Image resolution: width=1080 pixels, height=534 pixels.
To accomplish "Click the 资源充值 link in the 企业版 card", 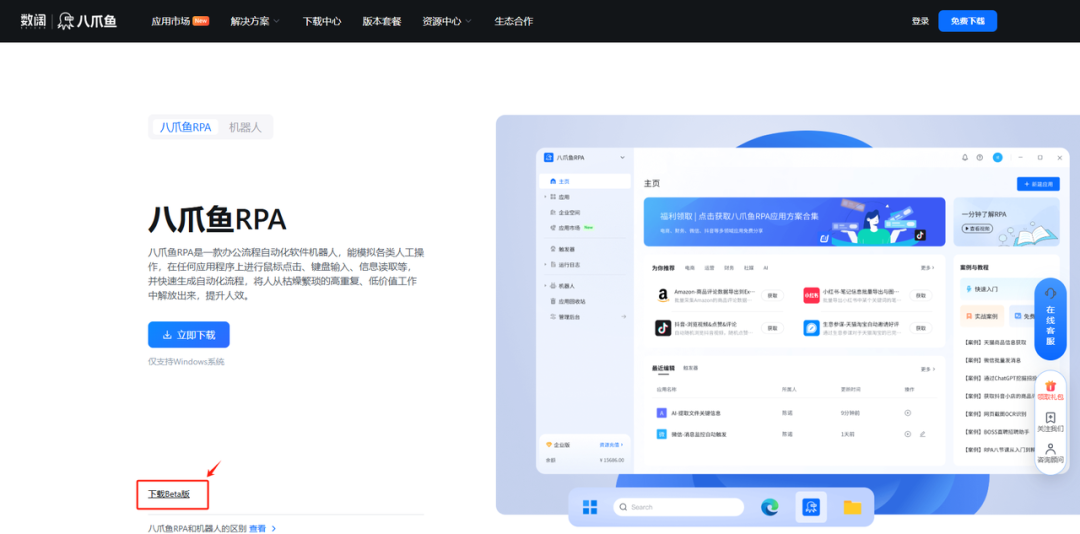I will tap(612, 445).
